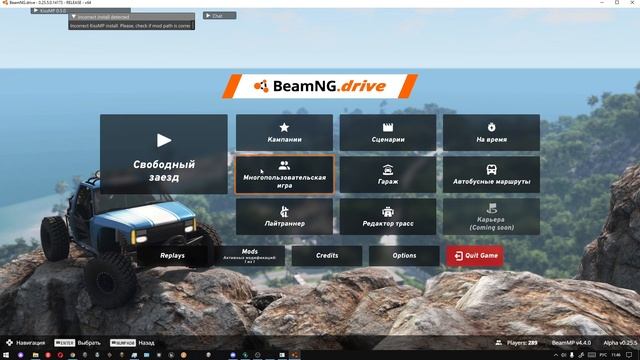Click BeamMP v4.4.0 version text
The image size is (640, 360).
point(571,343)
